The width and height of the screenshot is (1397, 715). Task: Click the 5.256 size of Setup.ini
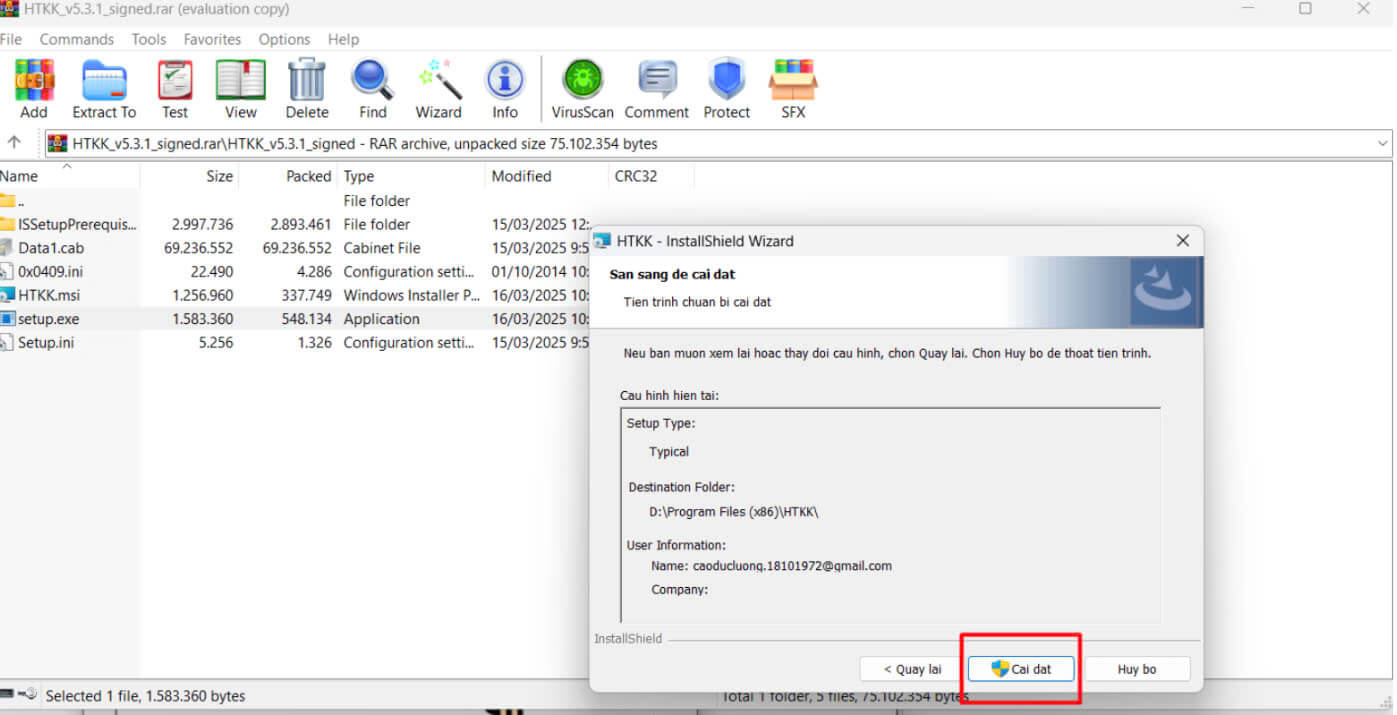[x=216, y=342]
